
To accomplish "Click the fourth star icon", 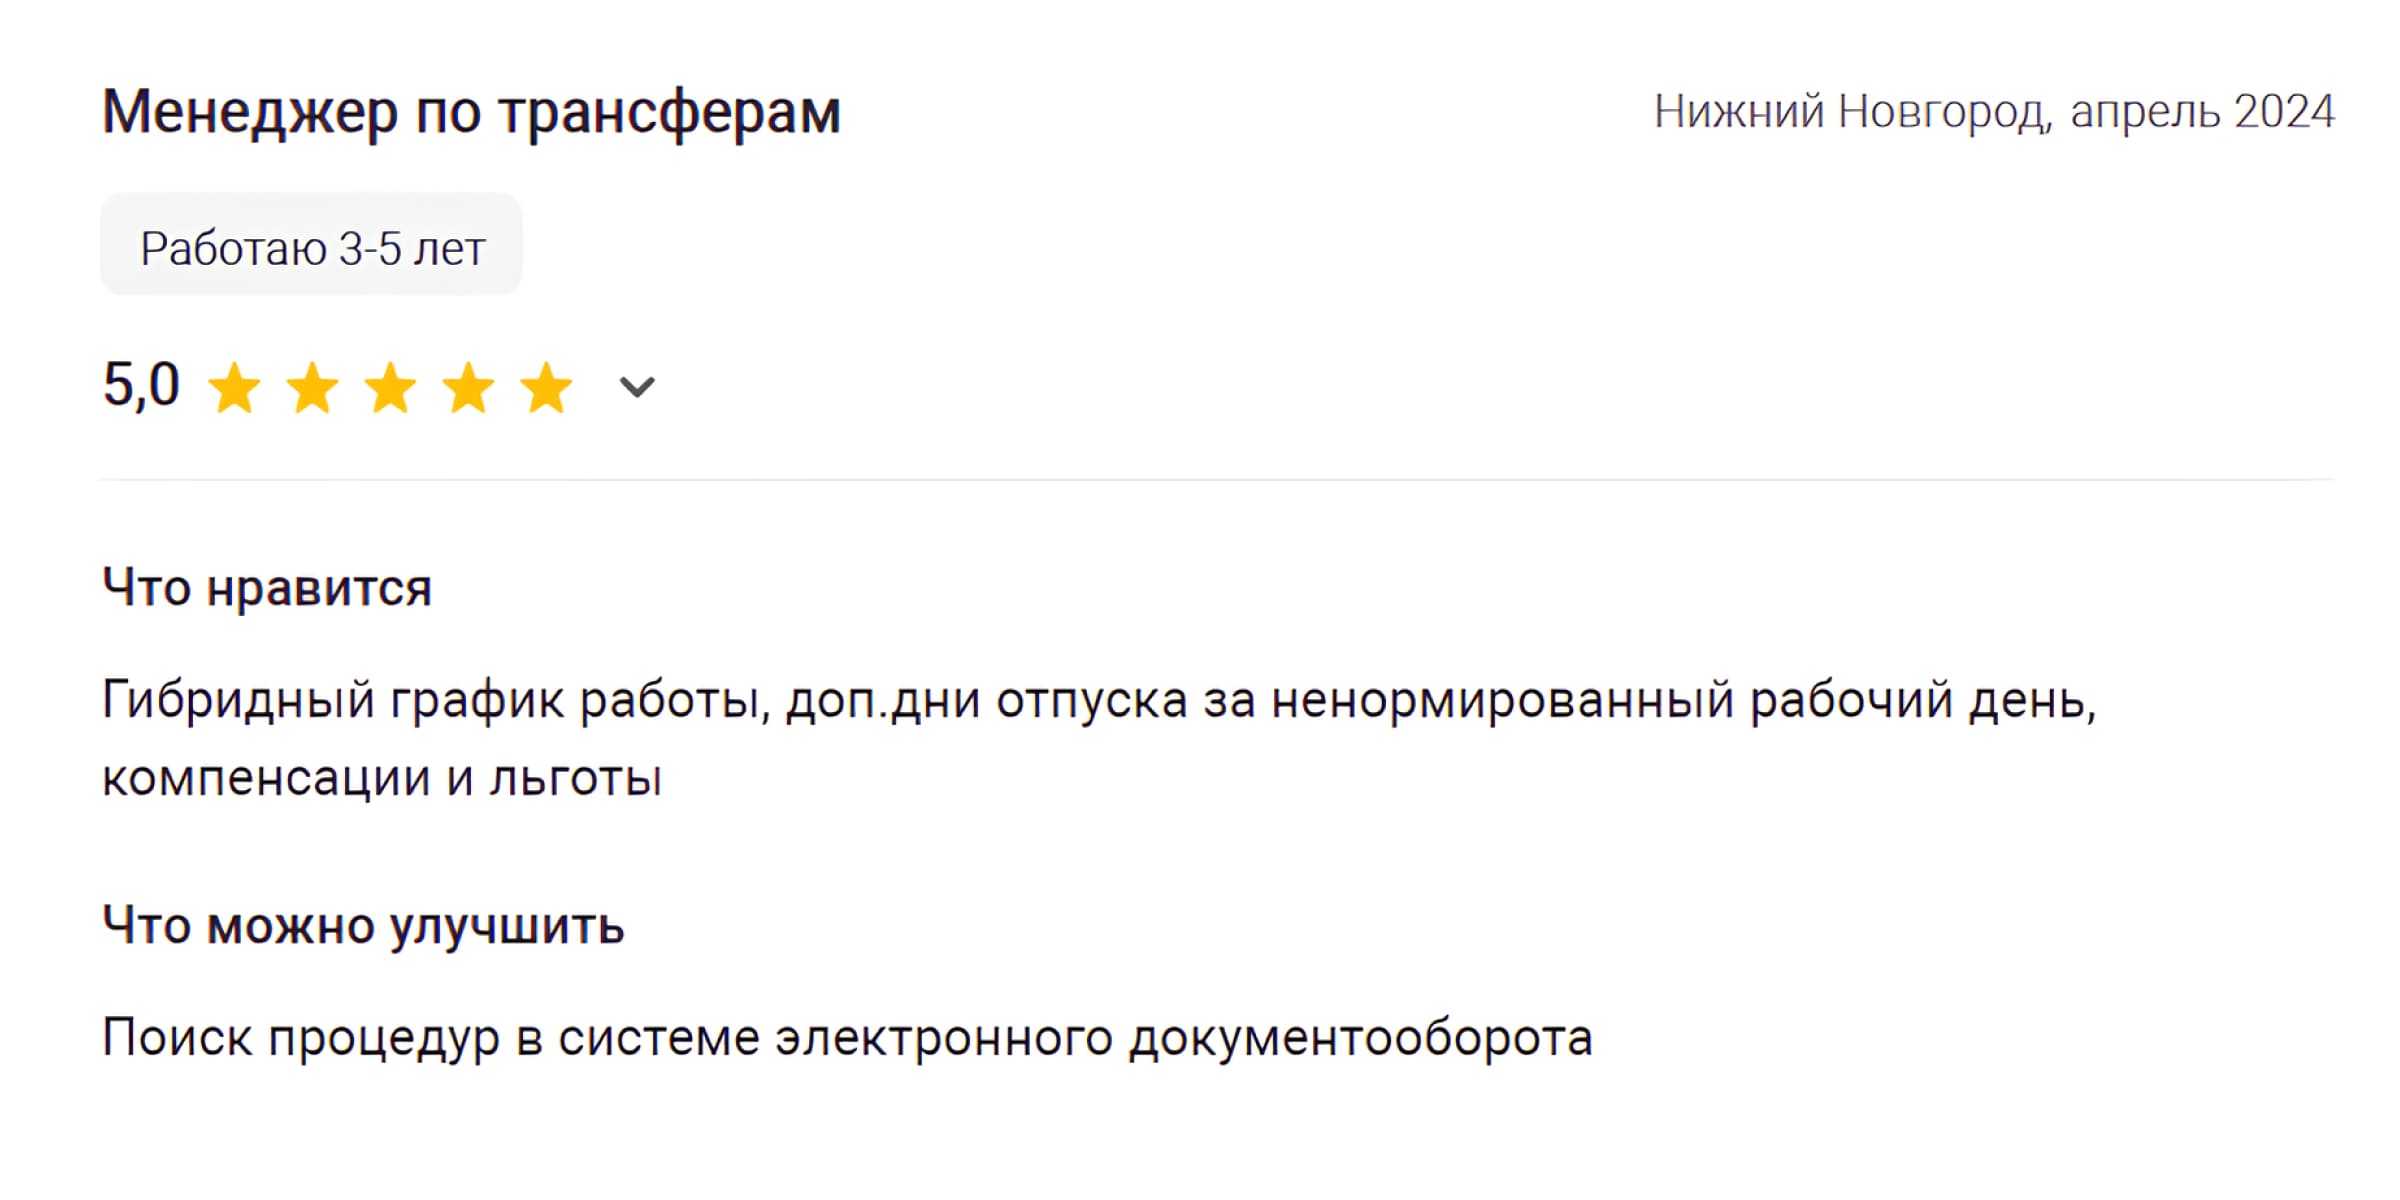I will (x=468, y=387).
